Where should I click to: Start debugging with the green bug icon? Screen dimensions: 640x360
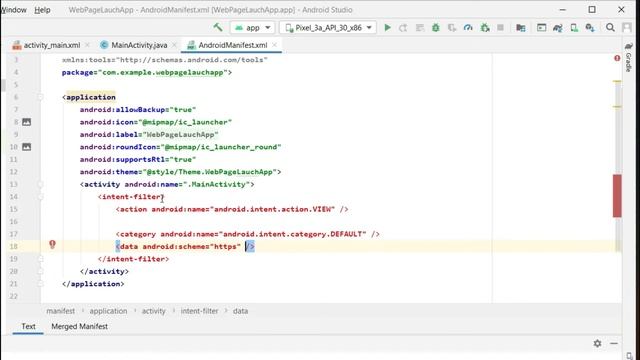(x=436, y=28)
